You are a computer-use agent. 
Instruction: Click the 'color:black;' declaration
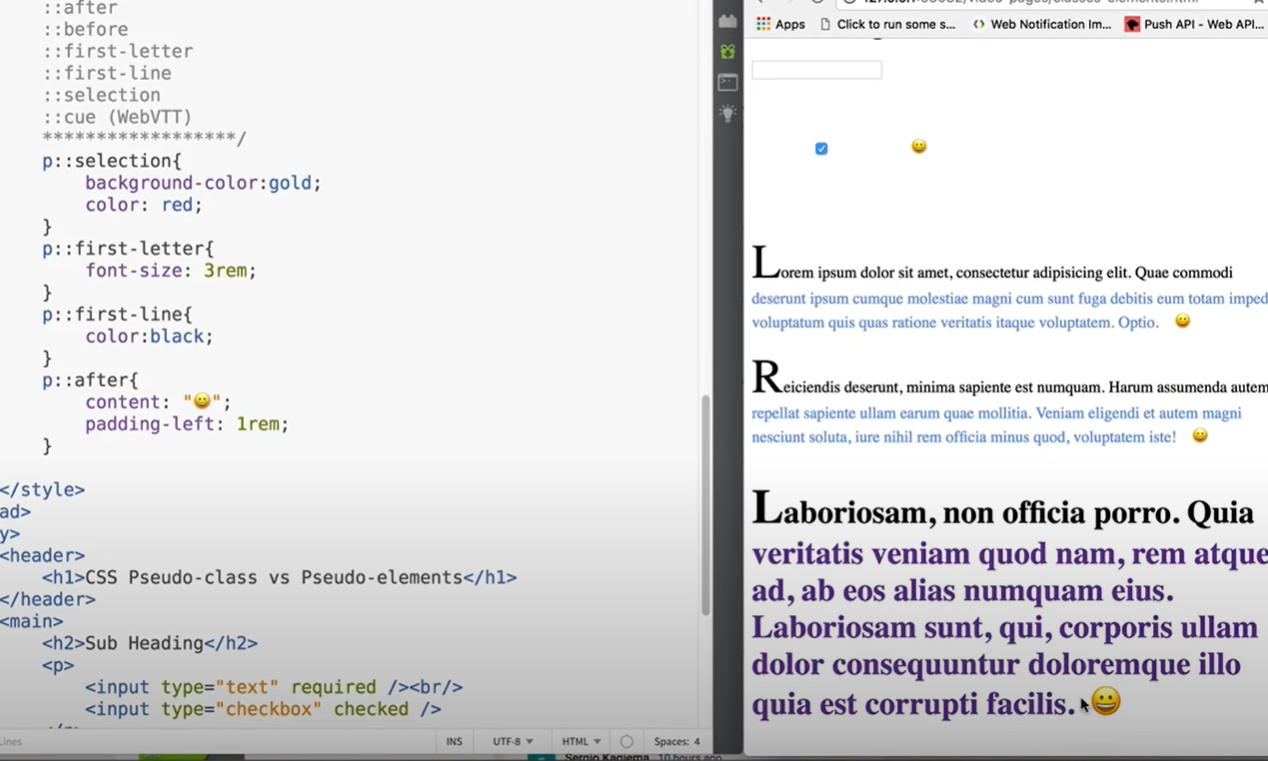(x=149, y=337)
